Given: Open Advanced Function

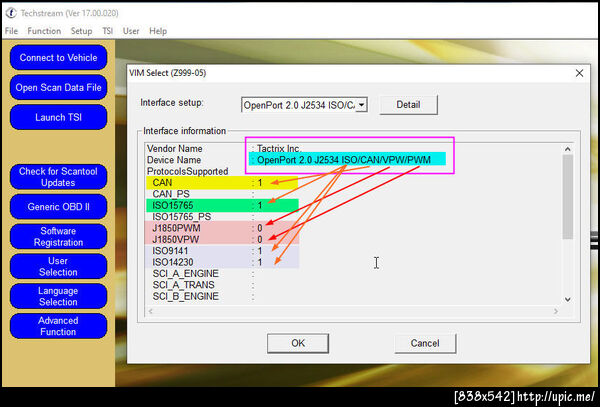Looking at the screenshot, I should point(59,326).
